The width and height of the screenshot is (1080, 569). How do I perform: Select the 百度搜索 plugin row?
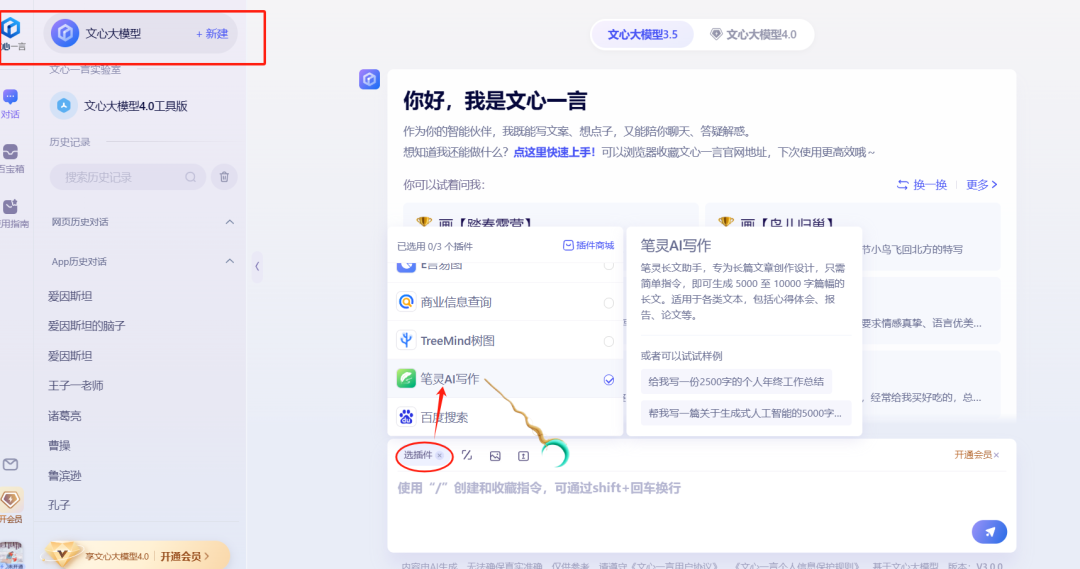[506, 417]
